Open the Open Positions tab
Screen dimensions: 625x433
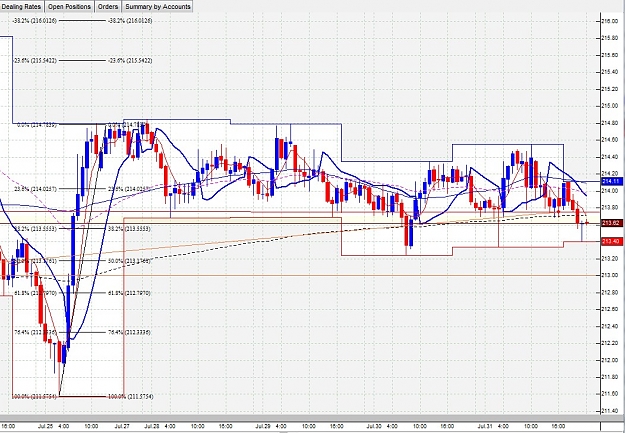(x=69, y=6)
